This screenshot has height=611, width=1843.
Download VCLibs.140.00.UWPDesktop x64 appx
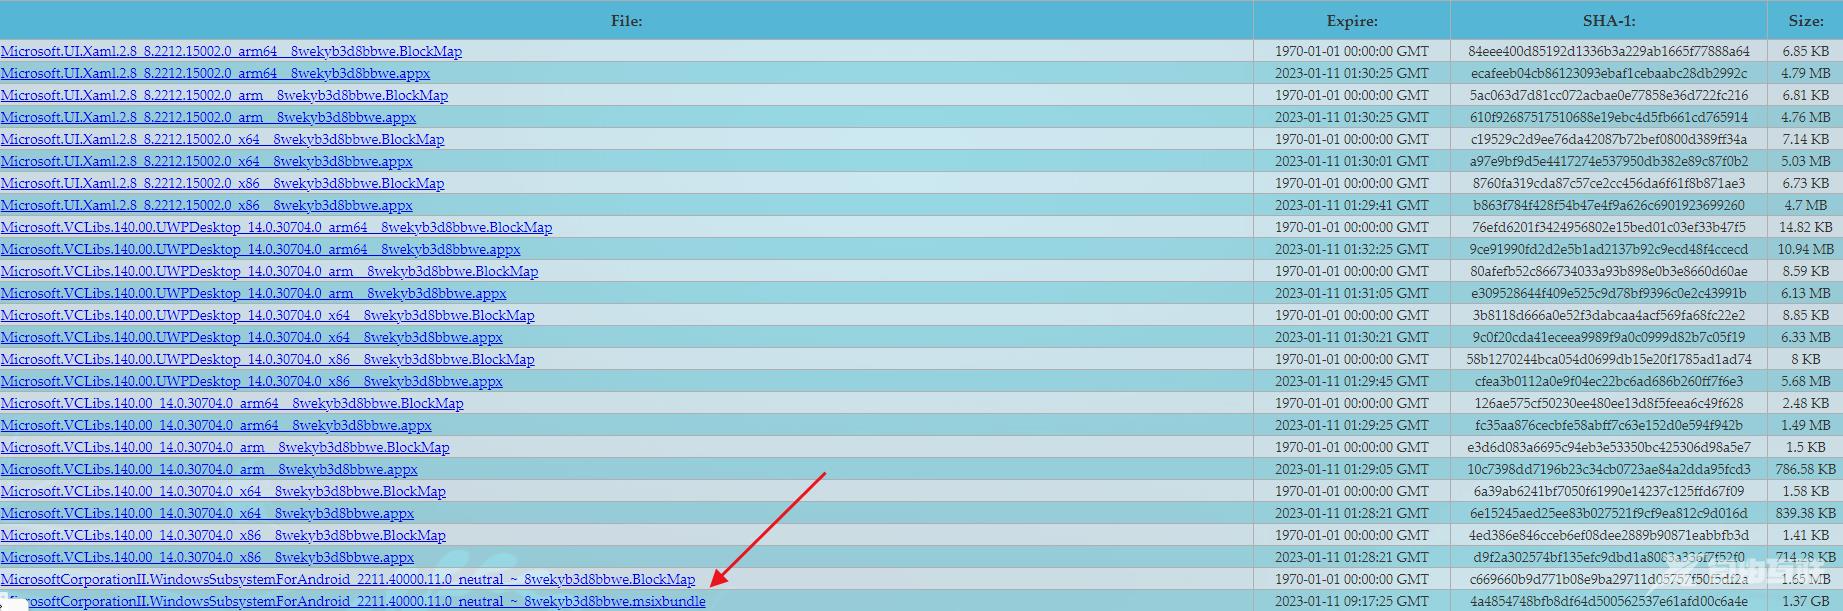click(251, 337)
